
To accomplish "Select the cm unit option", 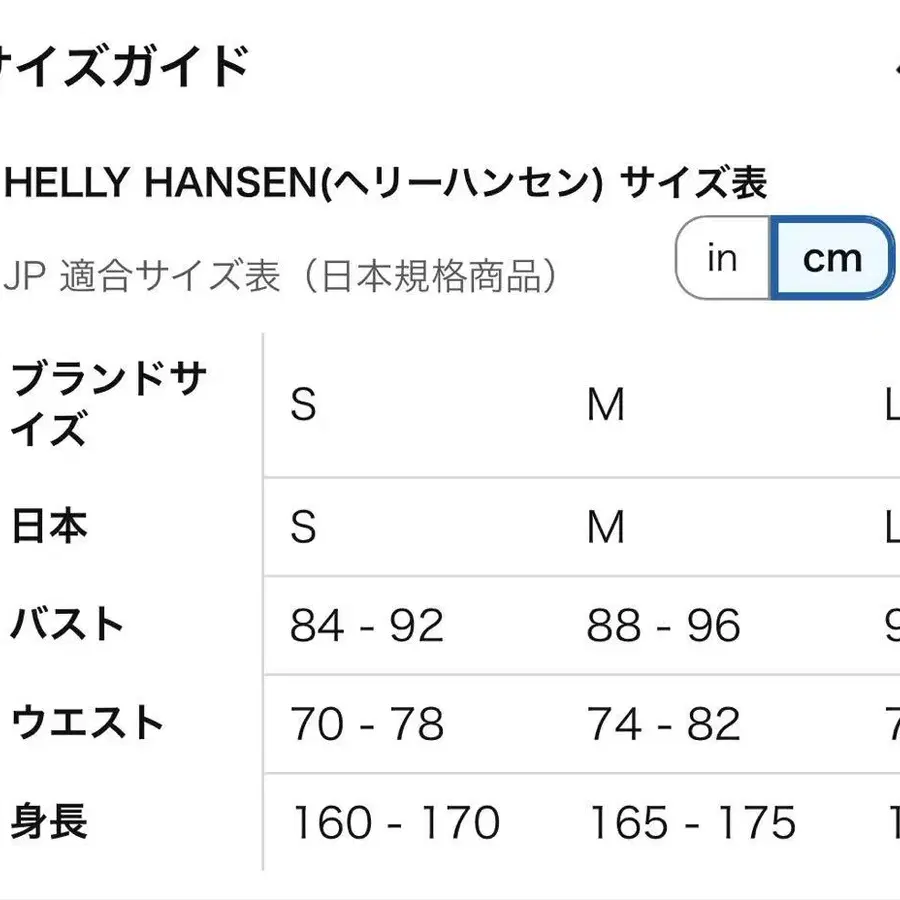I will click(832, 258).
